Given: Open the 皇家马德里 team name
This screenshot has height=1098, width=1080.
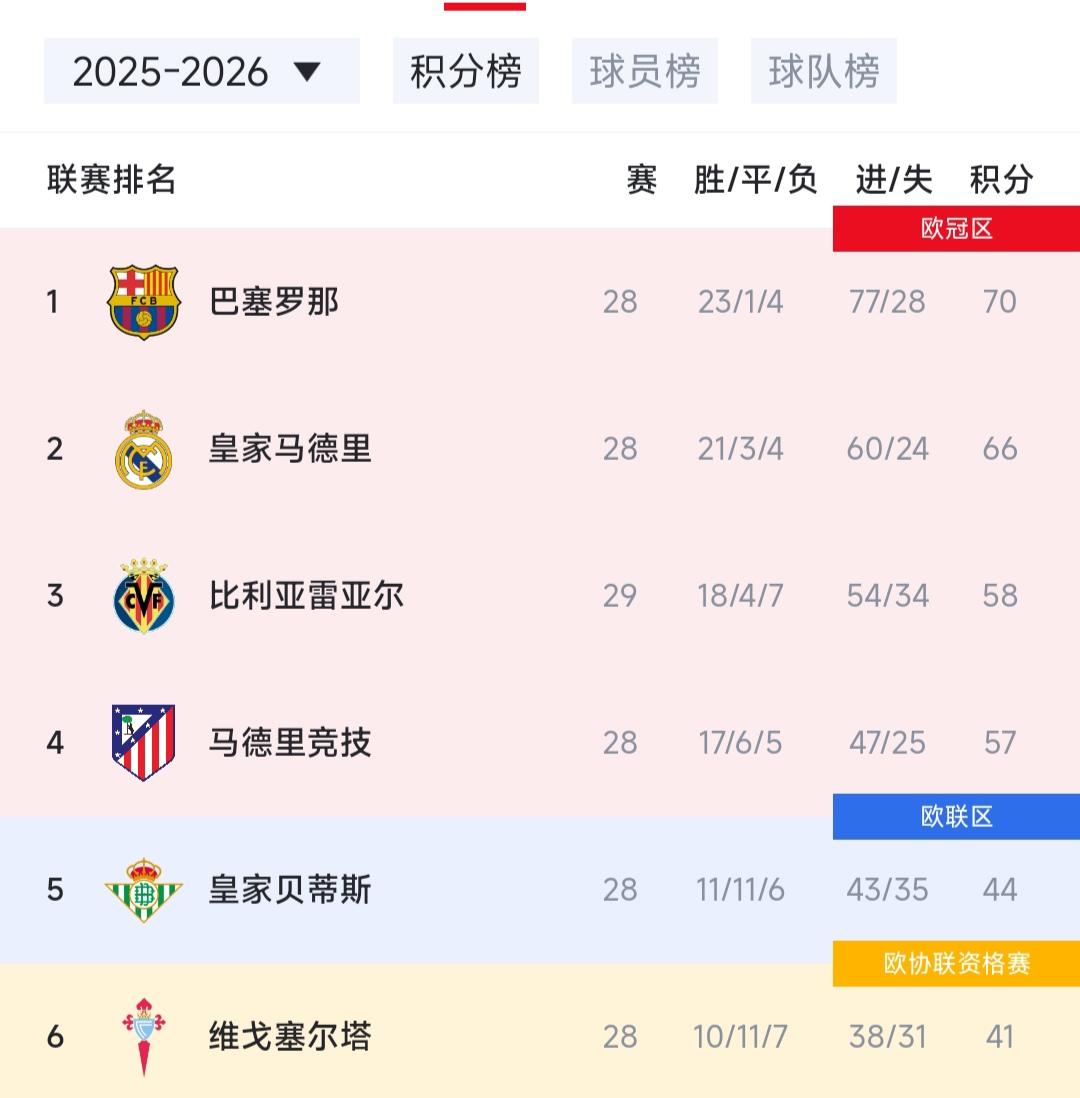Looking at the screenshot, I should (x=290, y=449).
